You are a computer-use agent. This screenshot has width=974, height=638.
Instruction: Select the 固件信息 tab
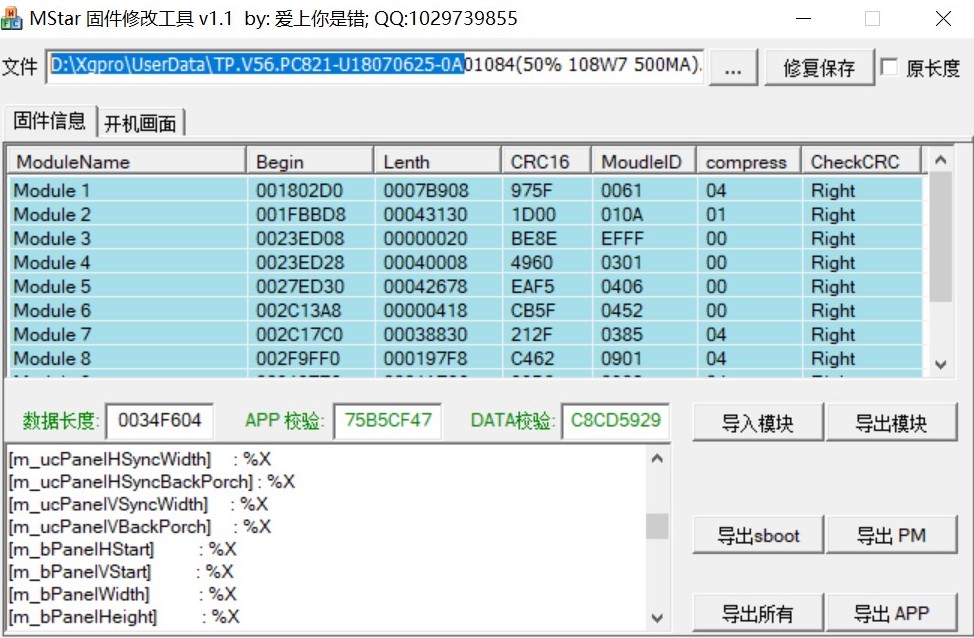[x=50, y=121]
